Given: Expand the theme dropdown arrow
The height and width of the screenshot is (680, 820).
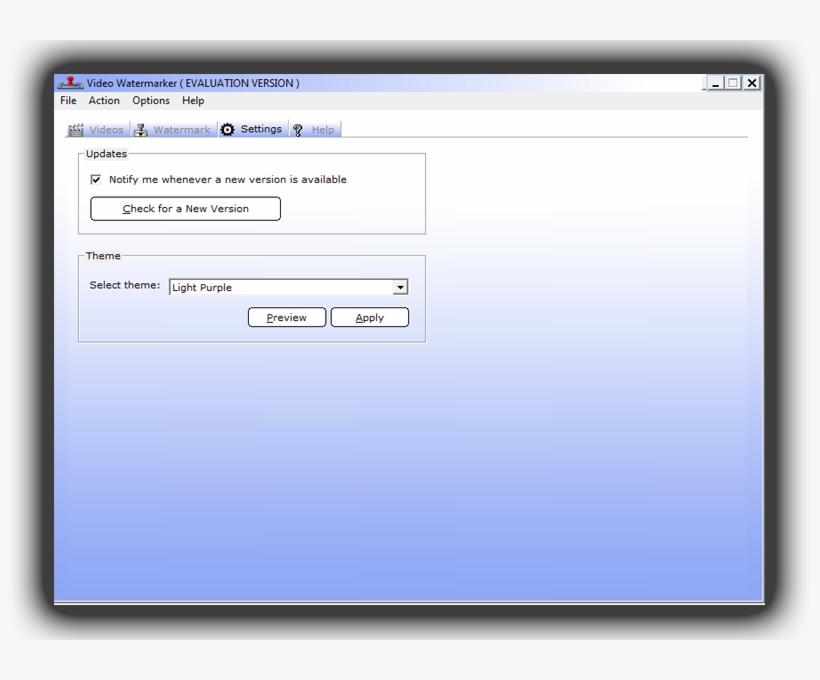Looking at the screenshot, I should 400,288.
